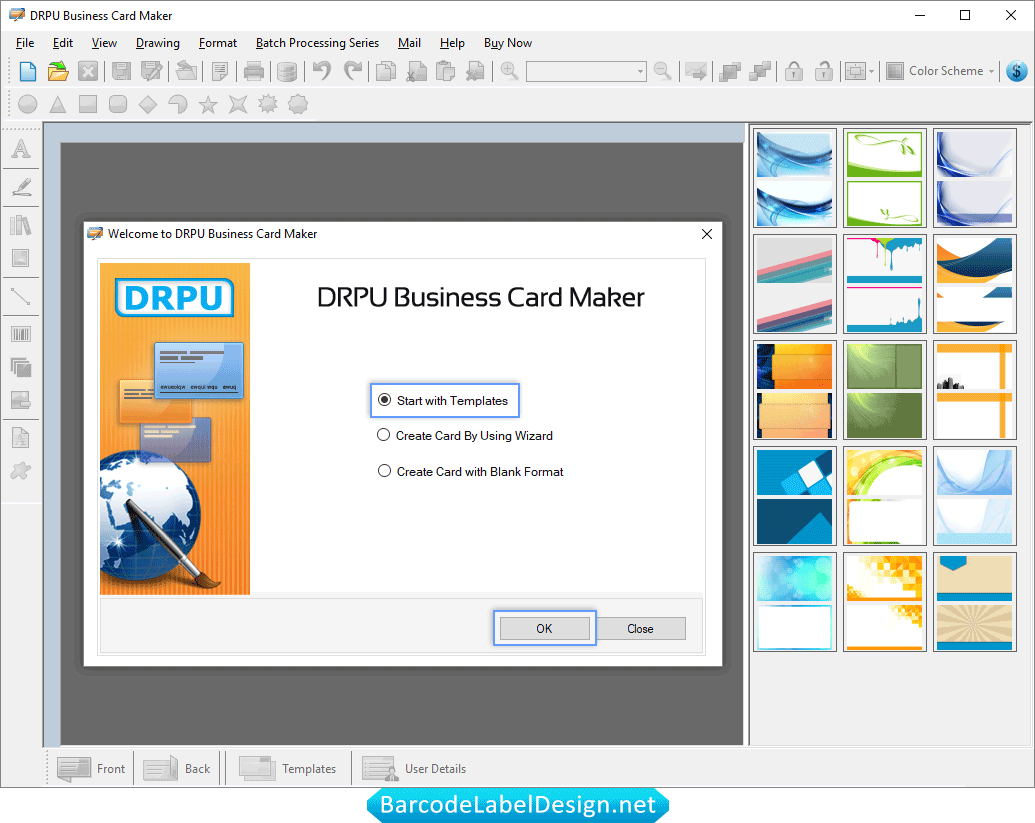The width and height of the screenshot is (1035, 823).
Task: Open the Buy Now menu
Action: click(508, 43)
